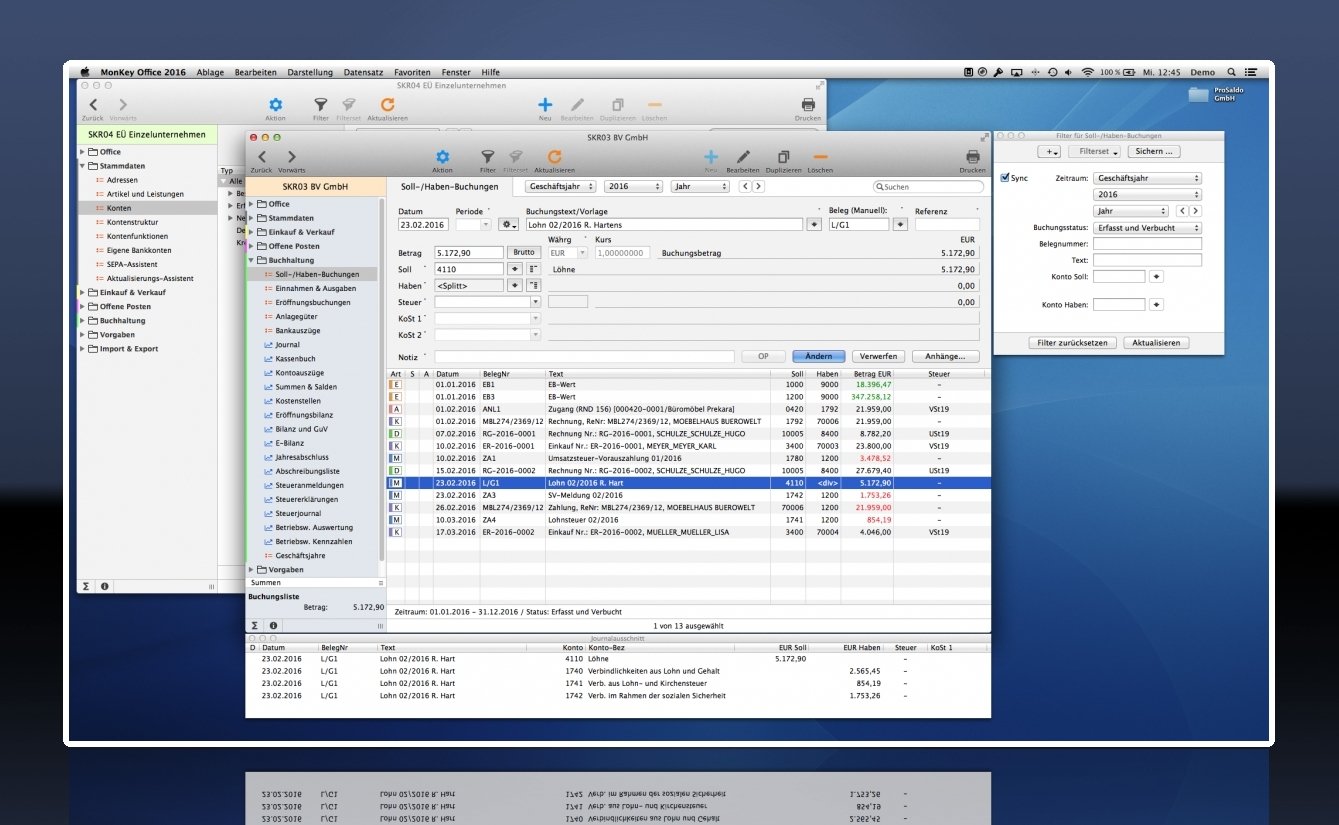Viewport: 1339px width, 825px height.
Task: Toggle the Sync checkbox in filter panel
Action: tap(1006, 178)
